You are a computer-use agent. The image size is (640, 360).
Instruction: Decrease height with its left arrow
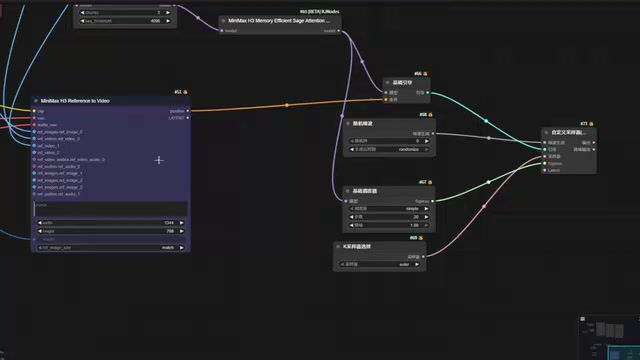40,231
